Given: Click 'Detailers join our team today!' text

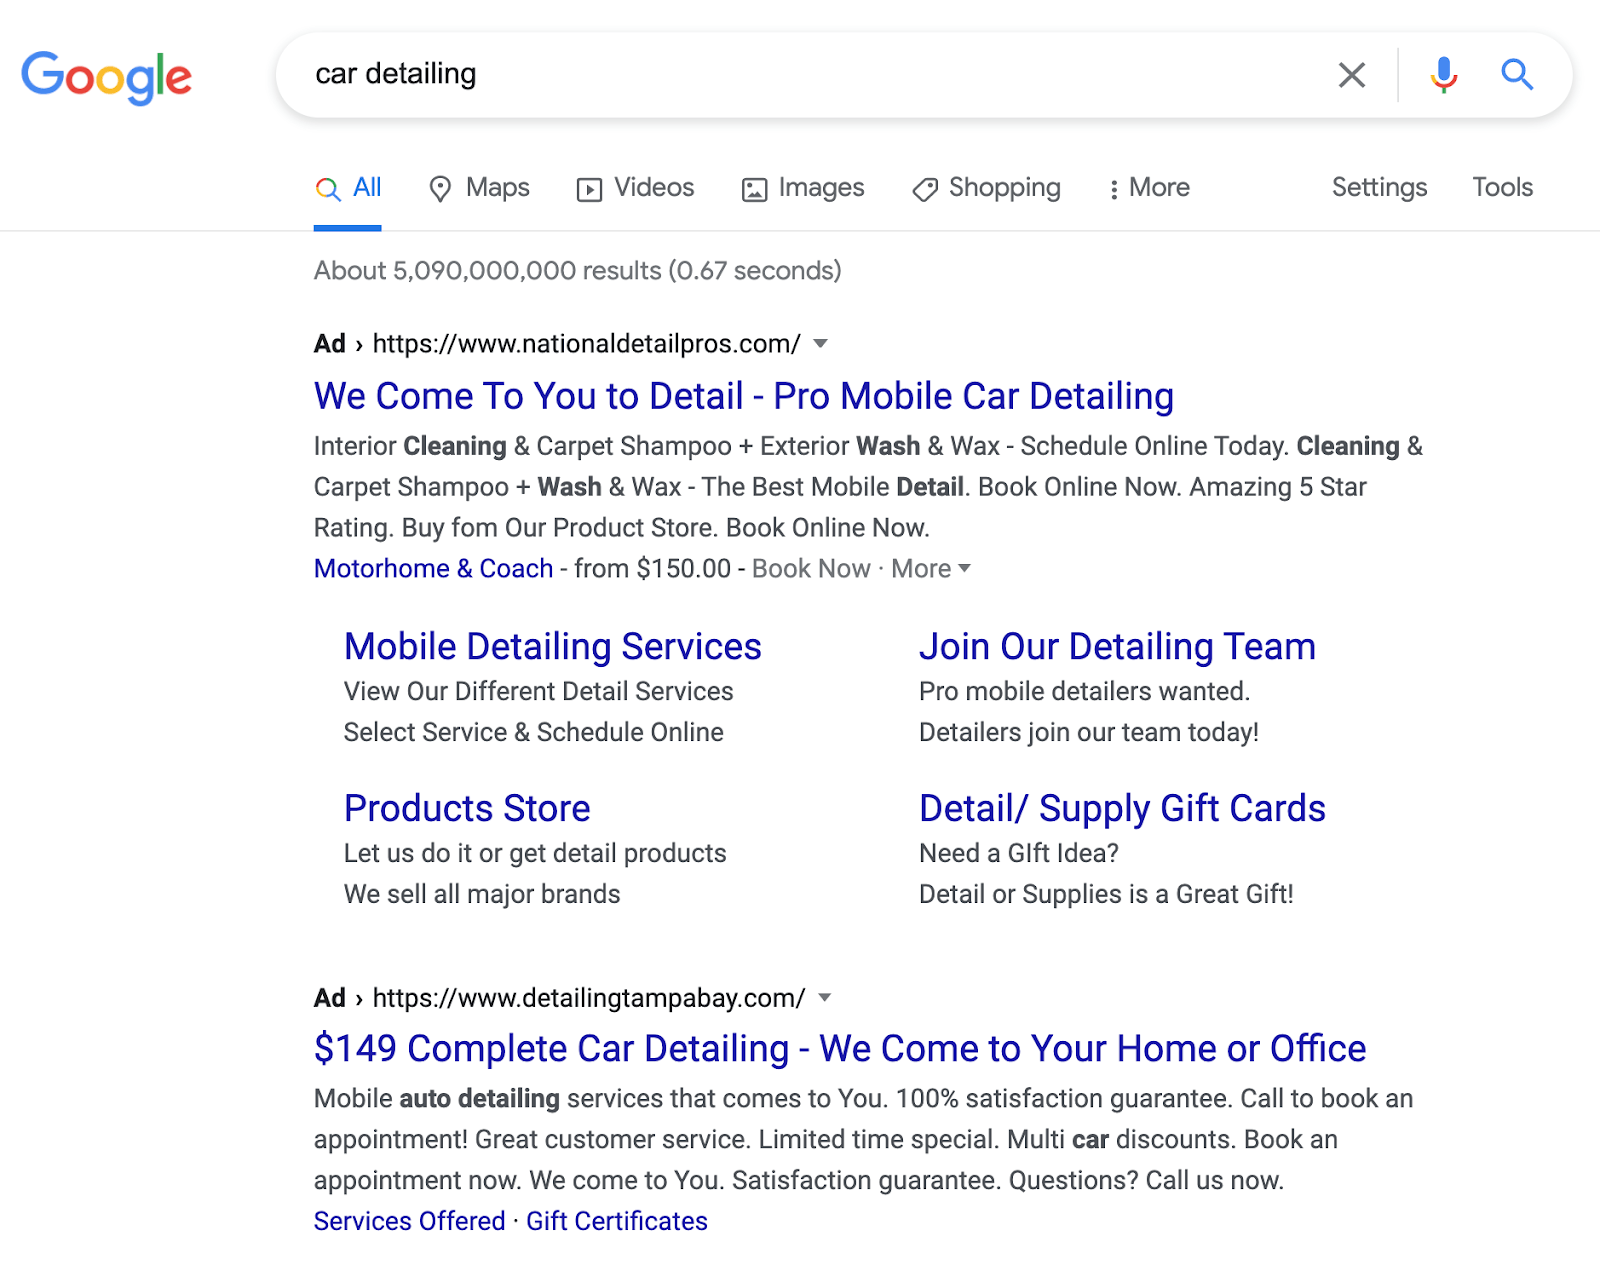Looking at the screenshot, I should point(1089,732).
